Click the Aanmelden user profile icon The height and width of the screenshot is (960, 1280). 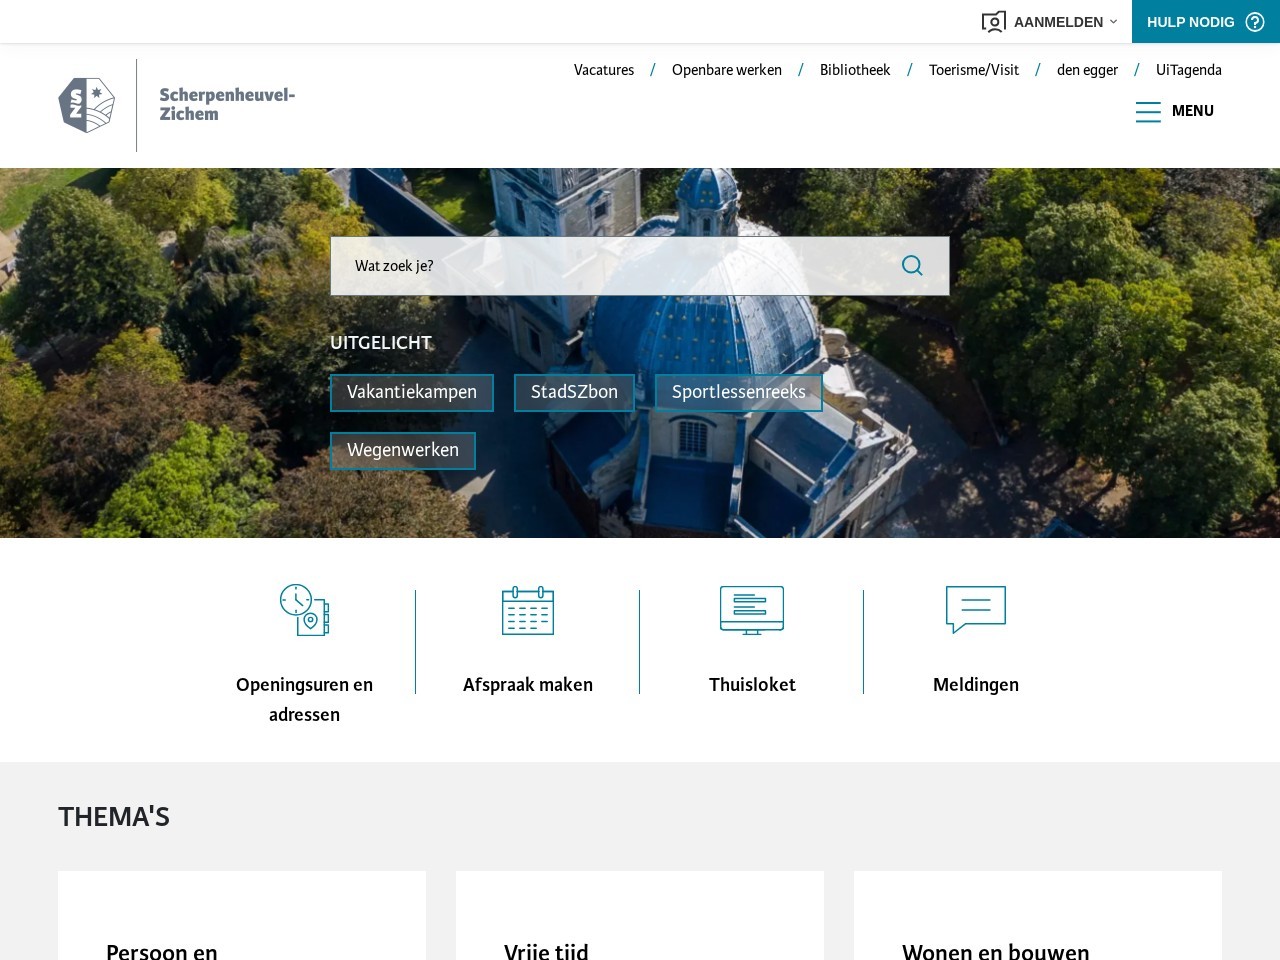click(x=993, y=22)
